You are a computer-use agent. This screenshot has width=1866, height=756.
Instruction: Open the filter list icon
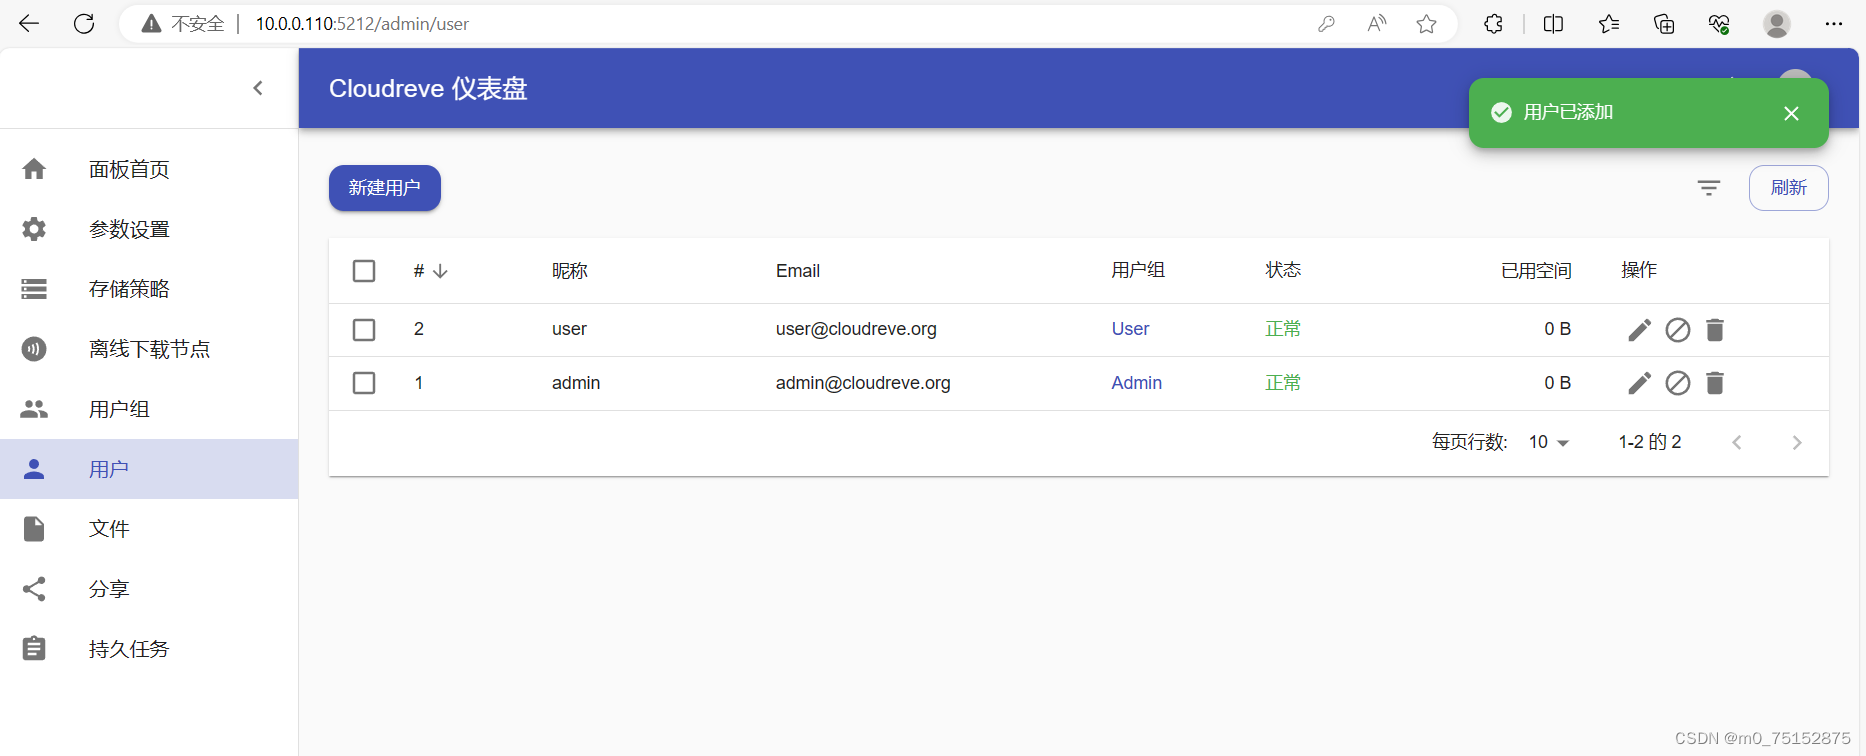[1709, 188]
